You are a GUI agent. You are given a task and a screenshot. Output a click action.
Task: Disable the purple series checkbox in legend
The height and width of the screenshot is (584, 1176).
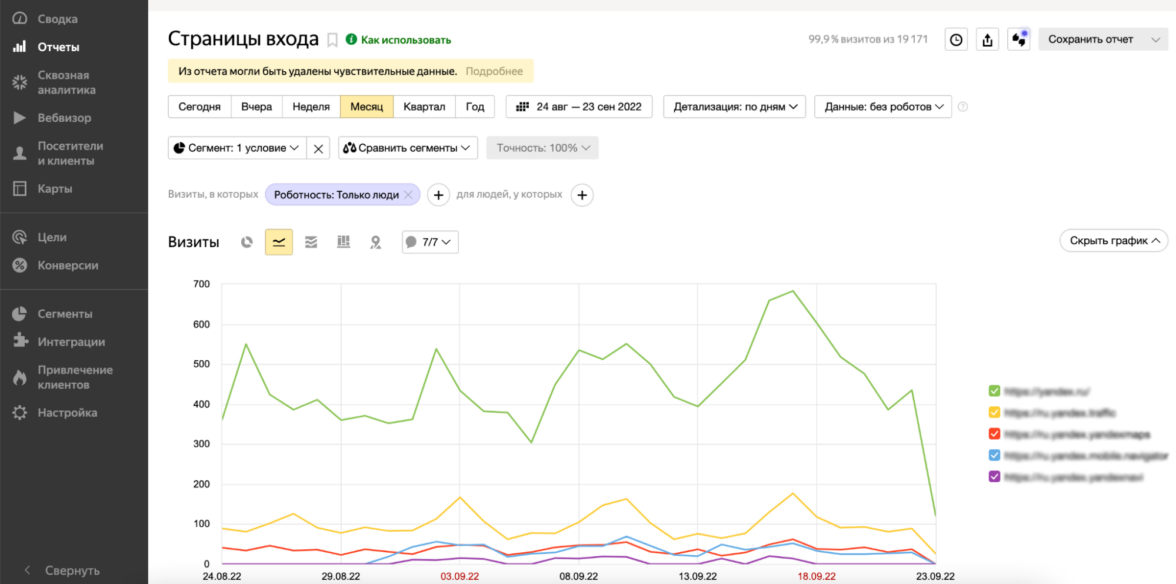point(994,477)
